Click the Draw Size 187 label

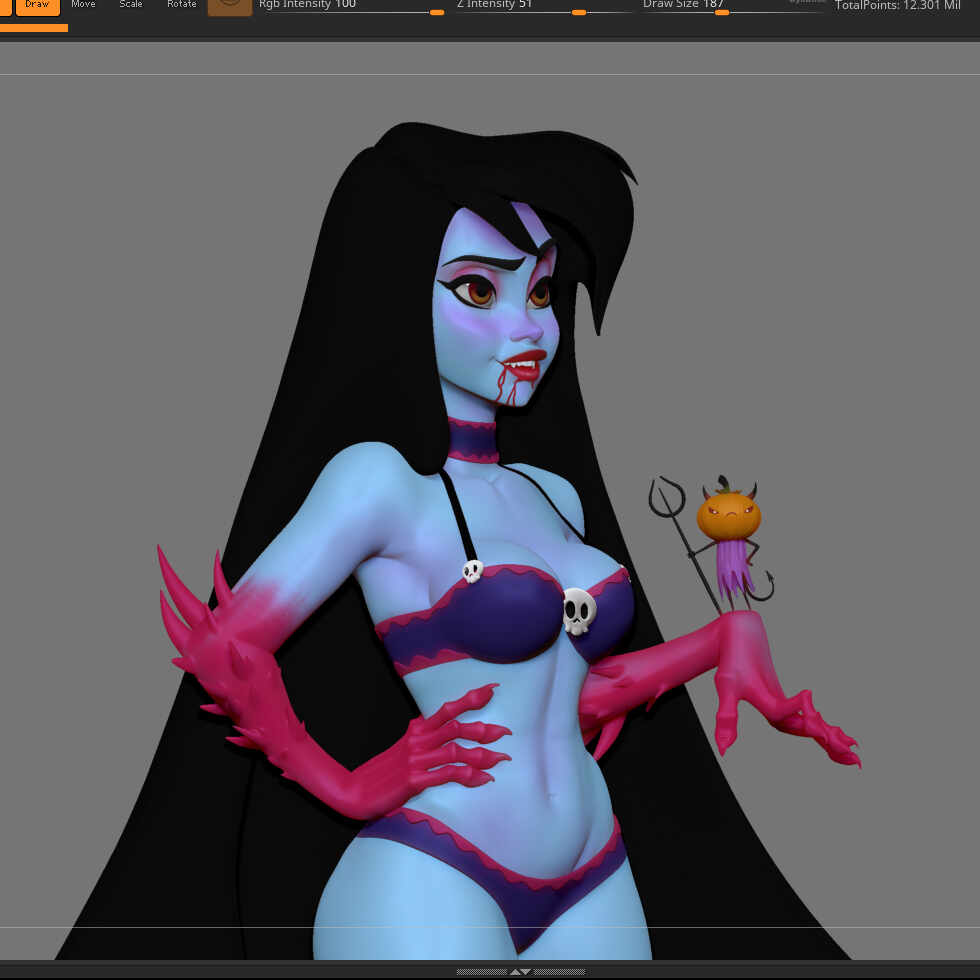683,4
